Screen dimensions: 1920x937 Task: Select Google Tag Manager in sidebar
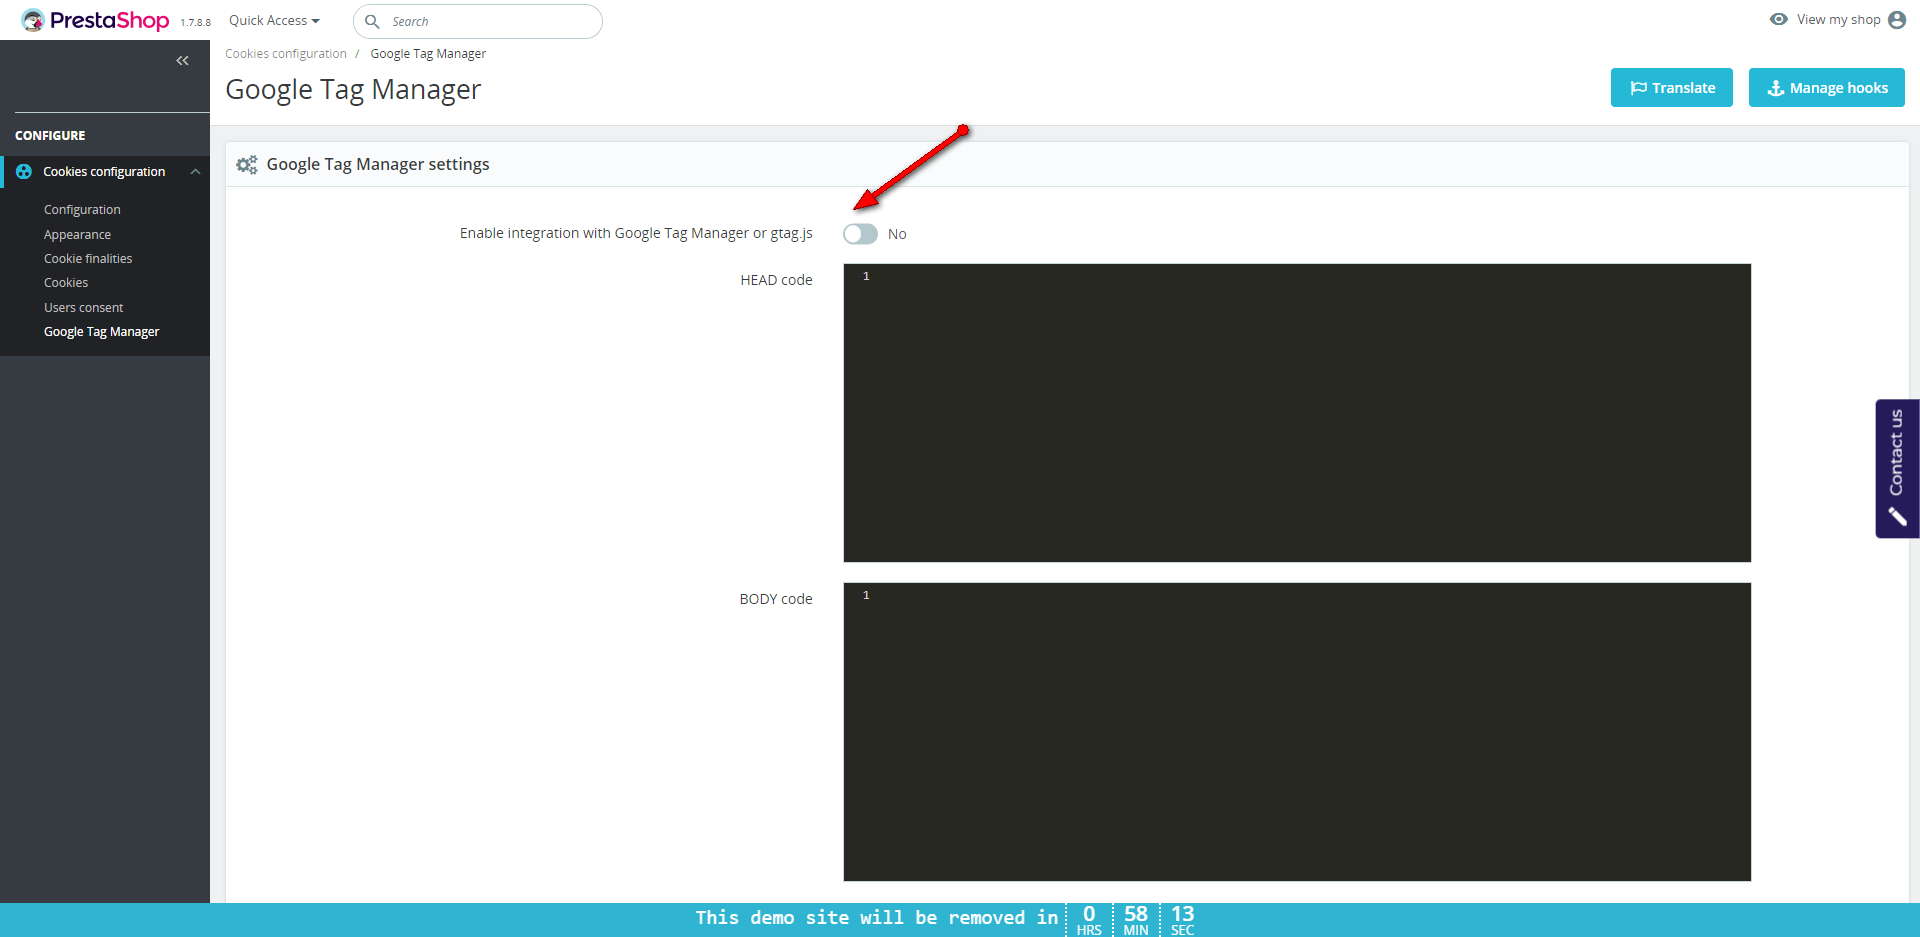102,332
